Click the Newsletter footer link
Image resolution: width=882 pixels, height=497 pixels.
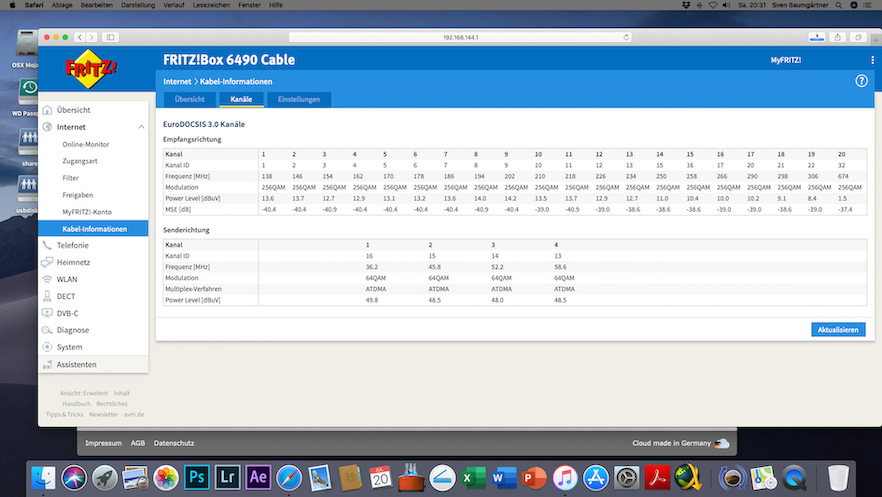[x=104, y=414]
